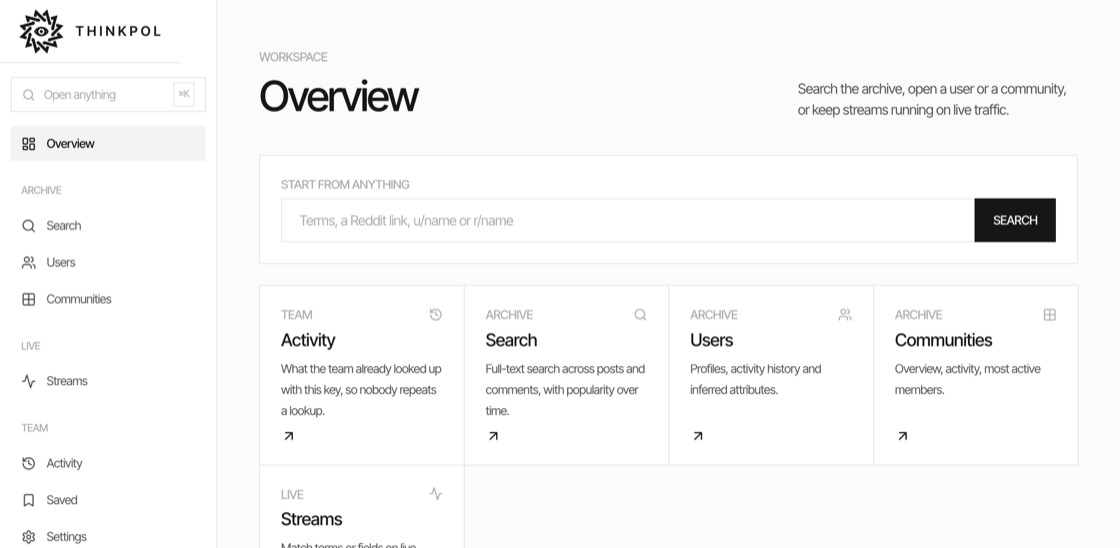This screenshot has width=1120, height=548.
Task: Click the arrow on the Search card
Action: [493, 436]
